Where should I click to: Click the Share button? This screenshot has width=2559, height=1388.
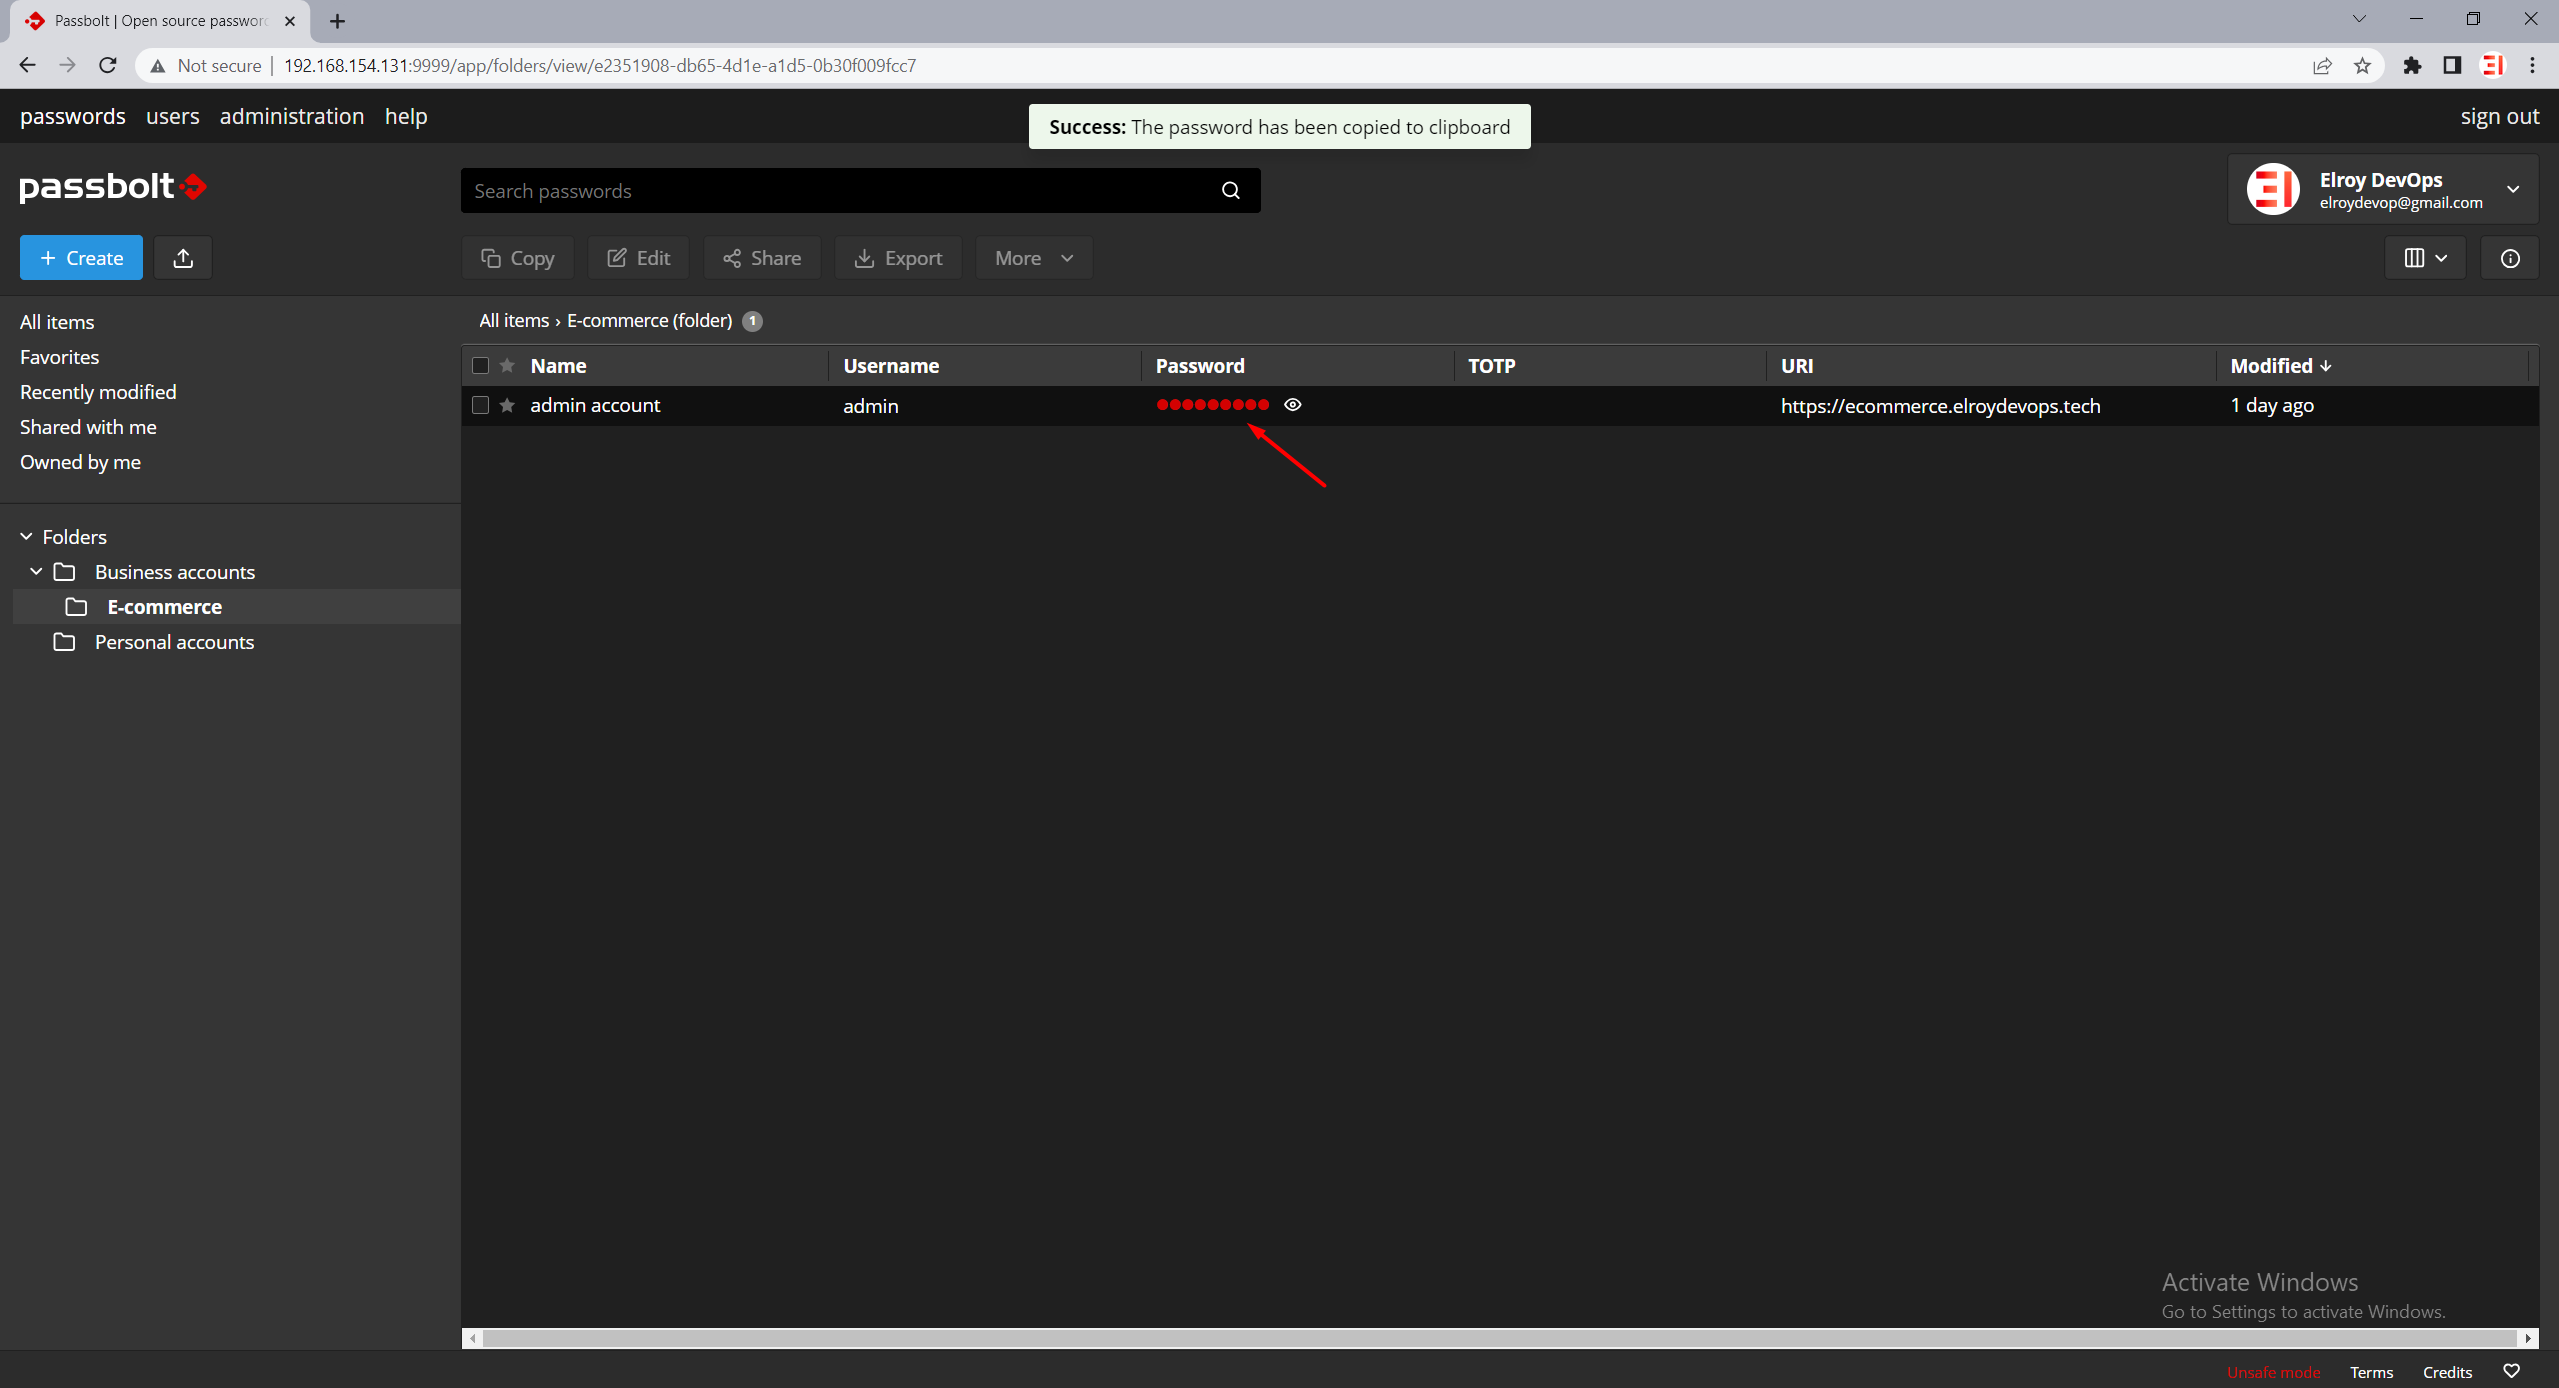762,258
